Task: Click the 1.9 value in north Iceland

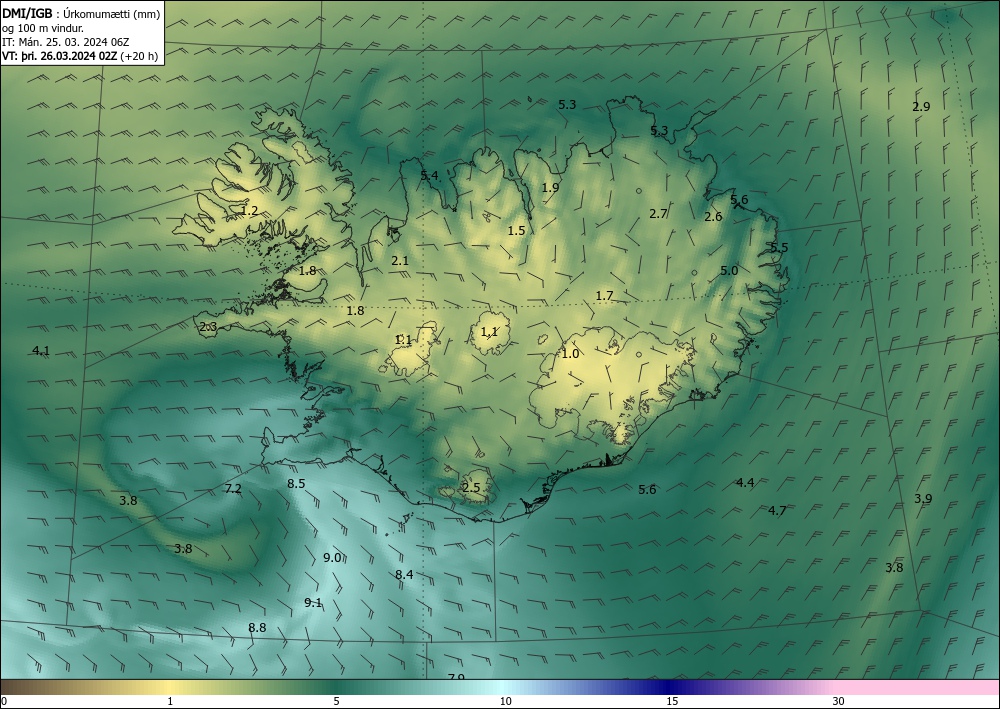Action: pyautogui.click(x=550, y=187)
